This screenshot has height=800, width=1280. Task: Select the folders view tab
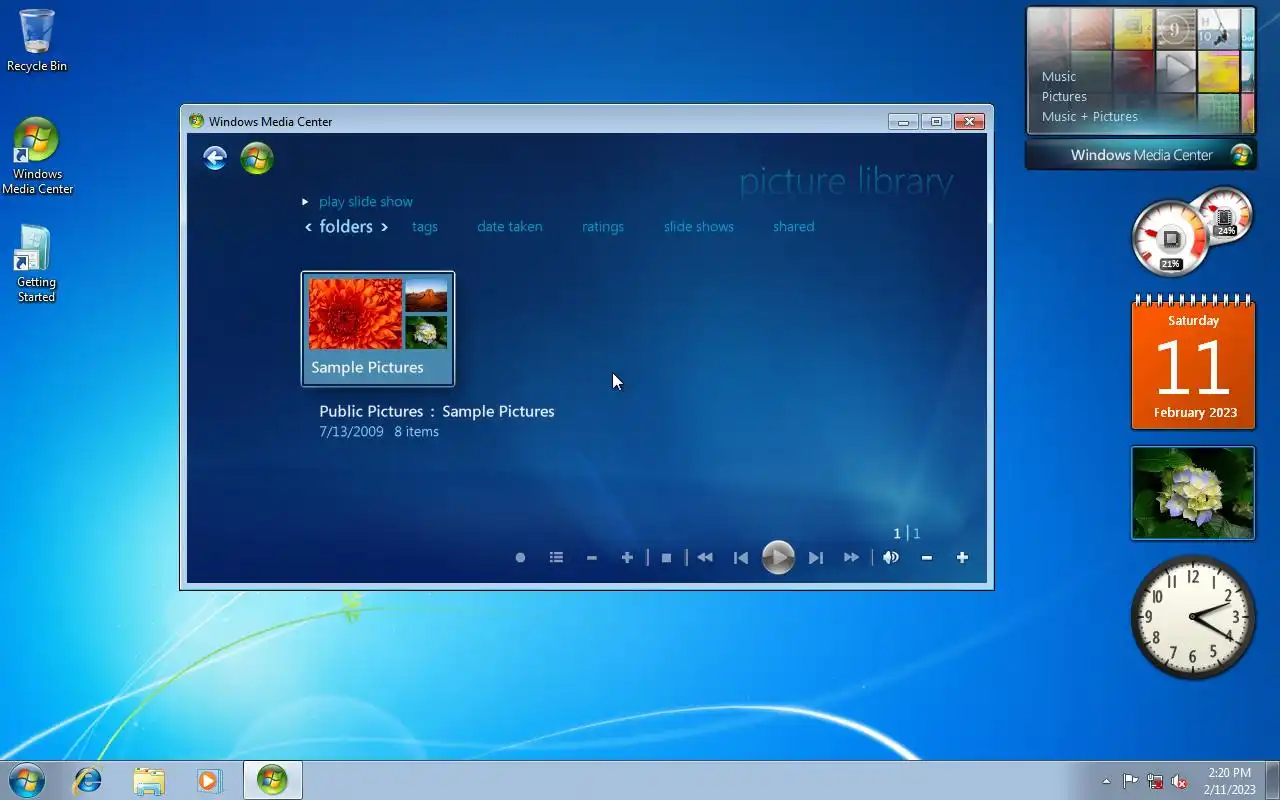[x=346, y=227]
